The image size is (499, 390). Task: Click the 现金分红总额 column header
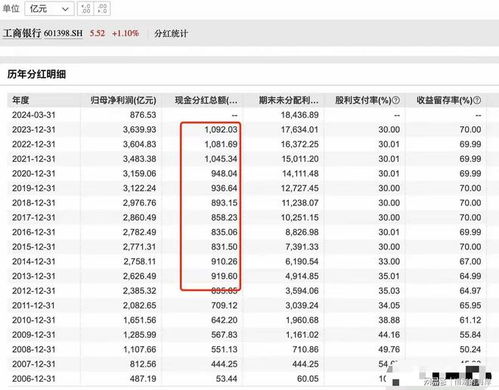(x=206, y=100)
